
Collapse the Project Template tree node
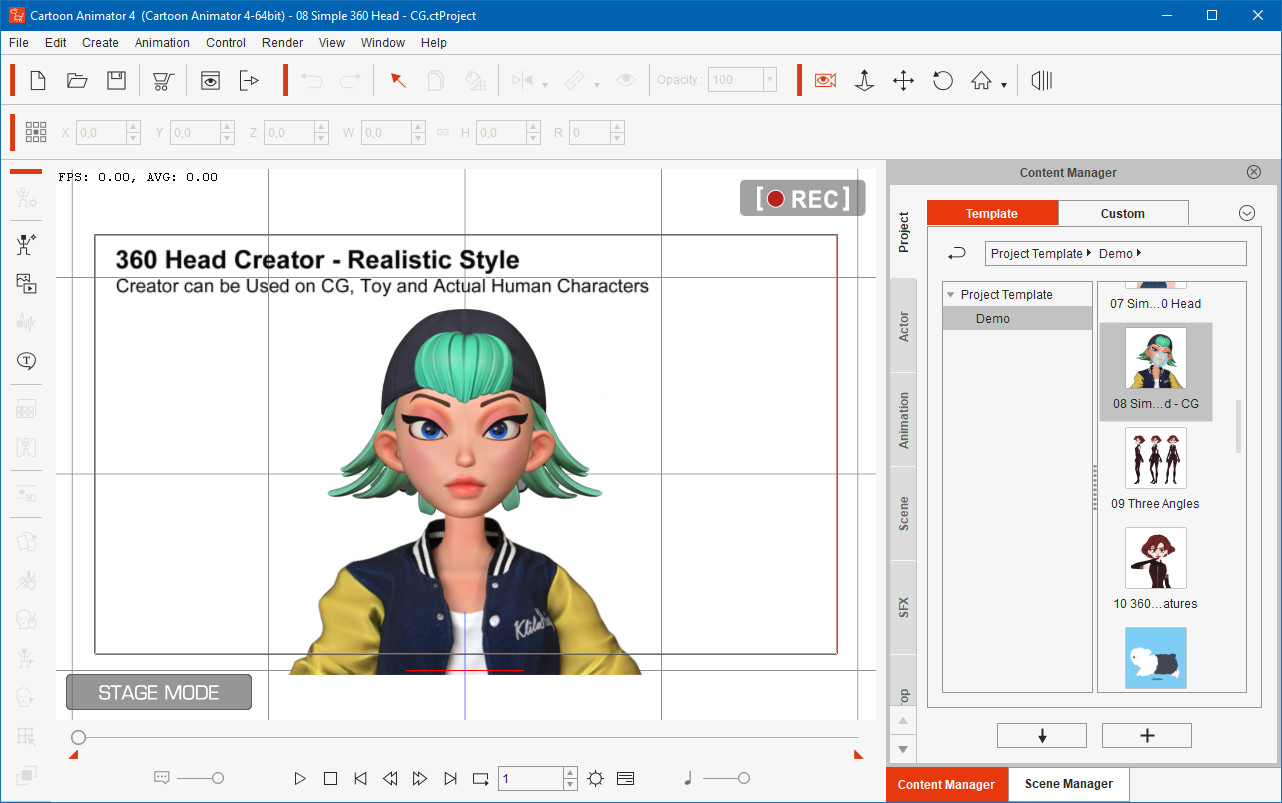(950, 295)
